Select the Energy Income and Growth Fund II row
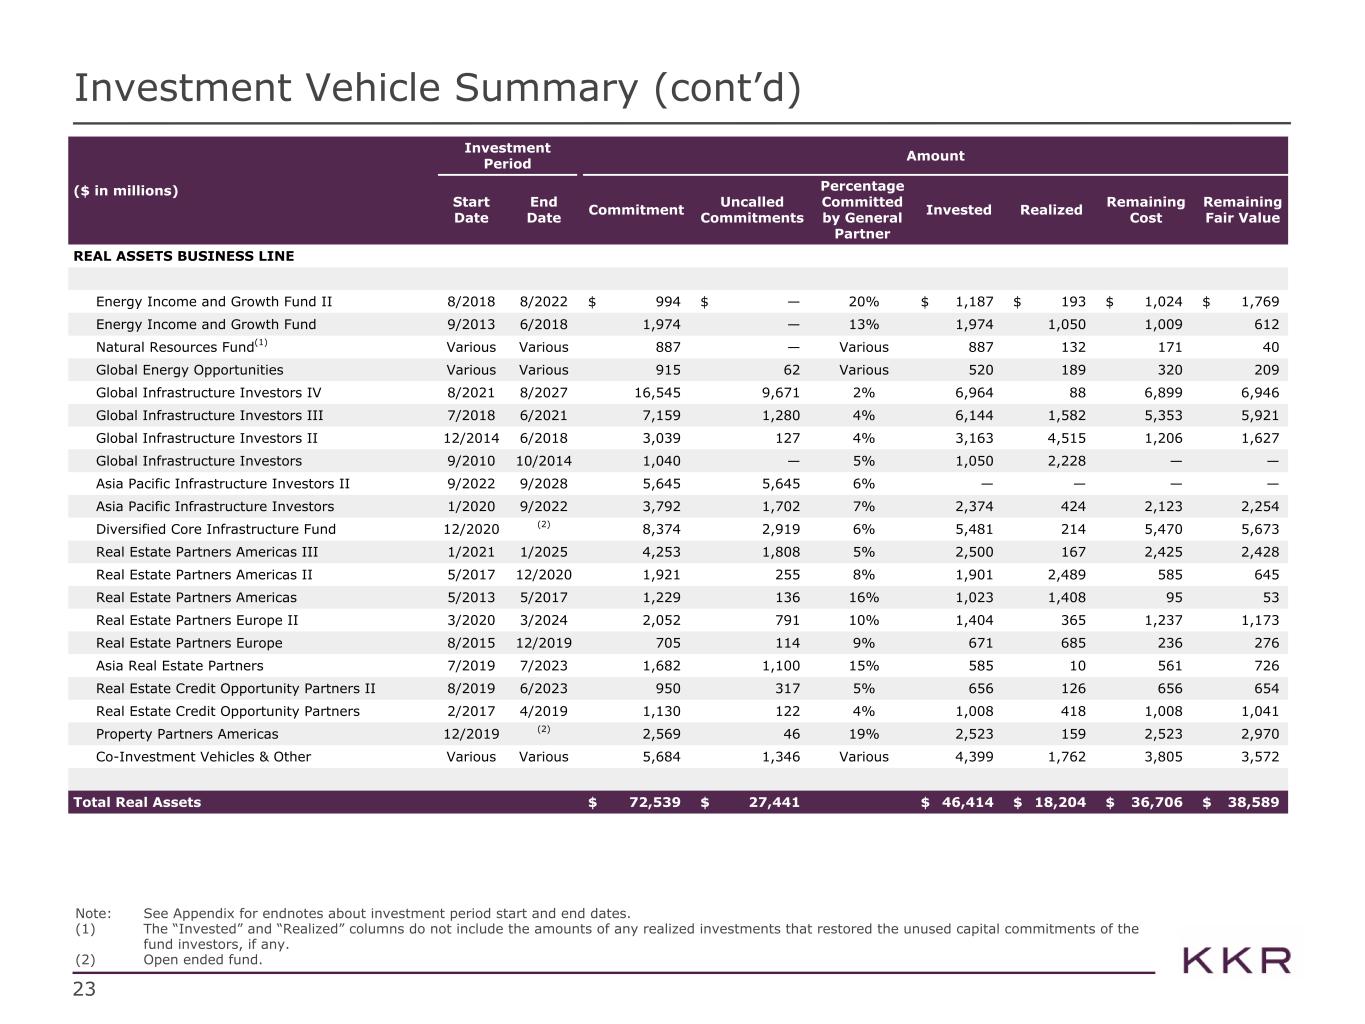The height and width of the screenshot is (1024, 1365). click(214, 302)
